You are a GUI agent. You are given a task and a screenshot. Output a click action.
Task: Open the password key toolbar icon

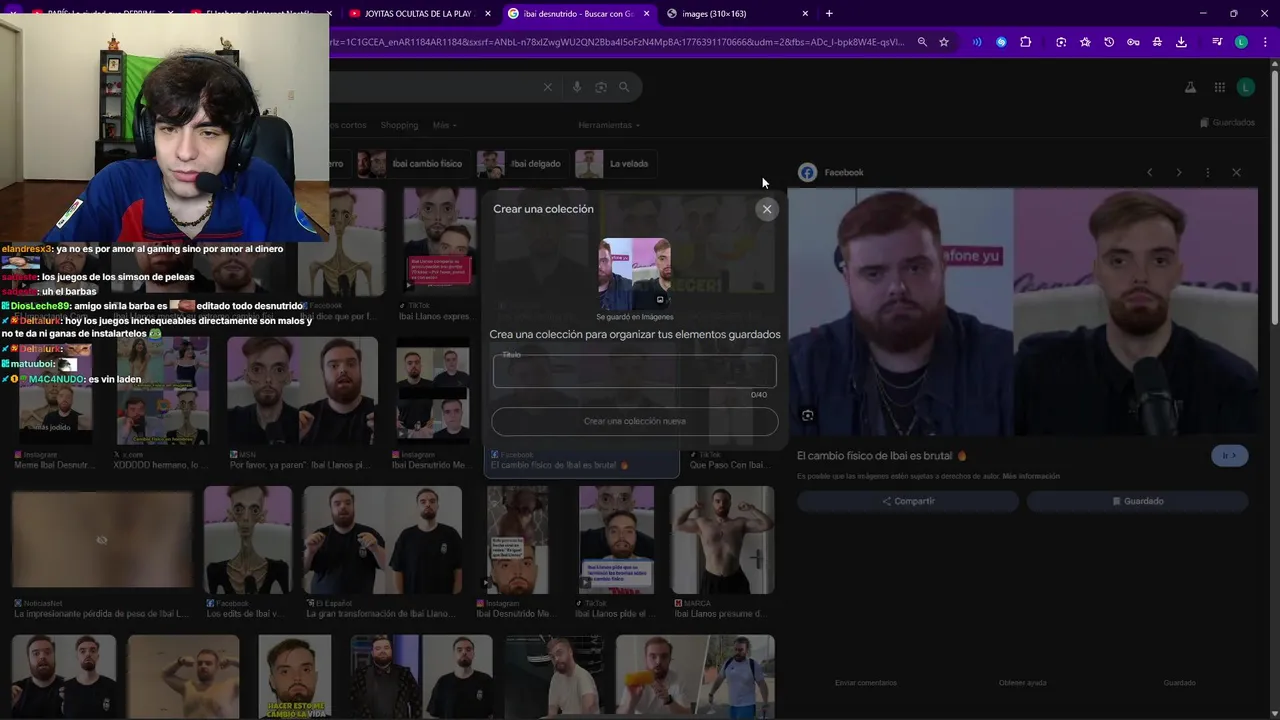point(1133,42)
